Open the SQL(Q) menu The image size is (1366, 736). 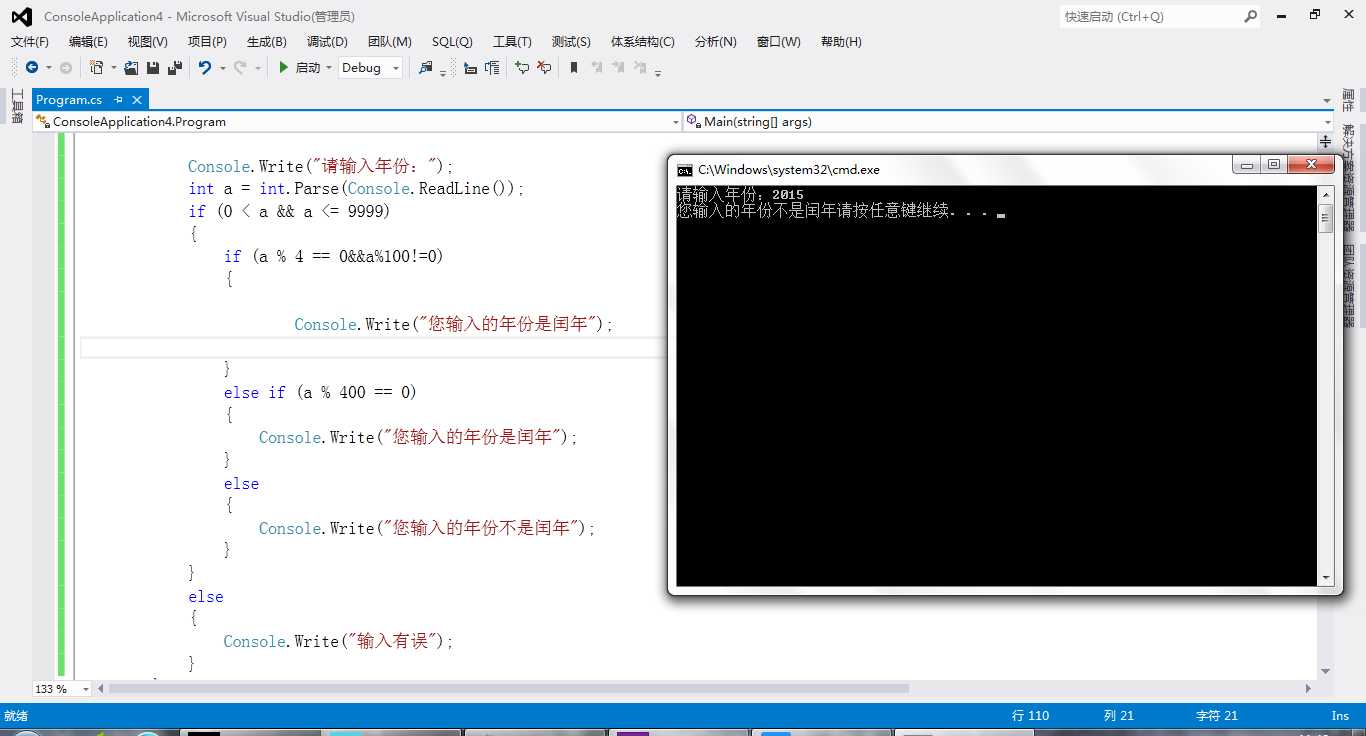click(452, 42)
